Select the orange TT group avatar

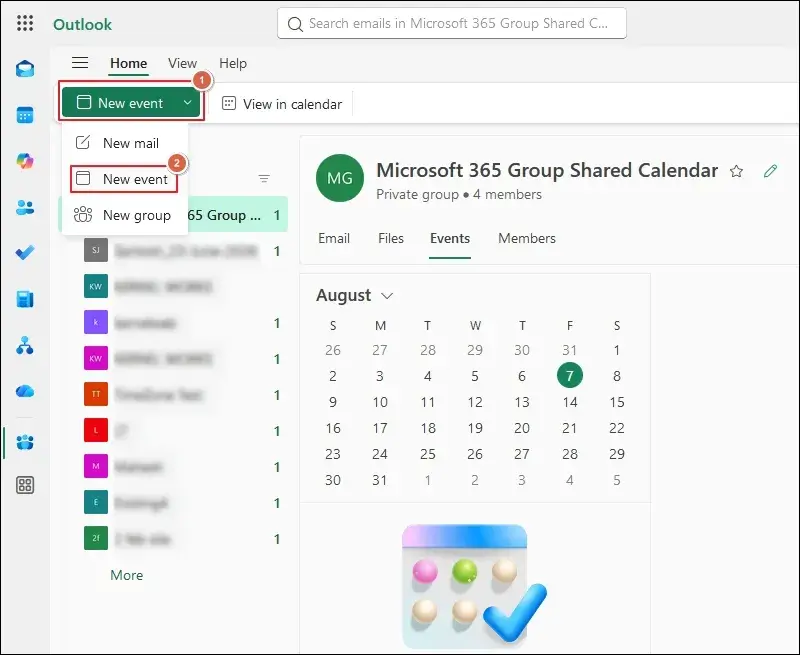coord(96,394)
